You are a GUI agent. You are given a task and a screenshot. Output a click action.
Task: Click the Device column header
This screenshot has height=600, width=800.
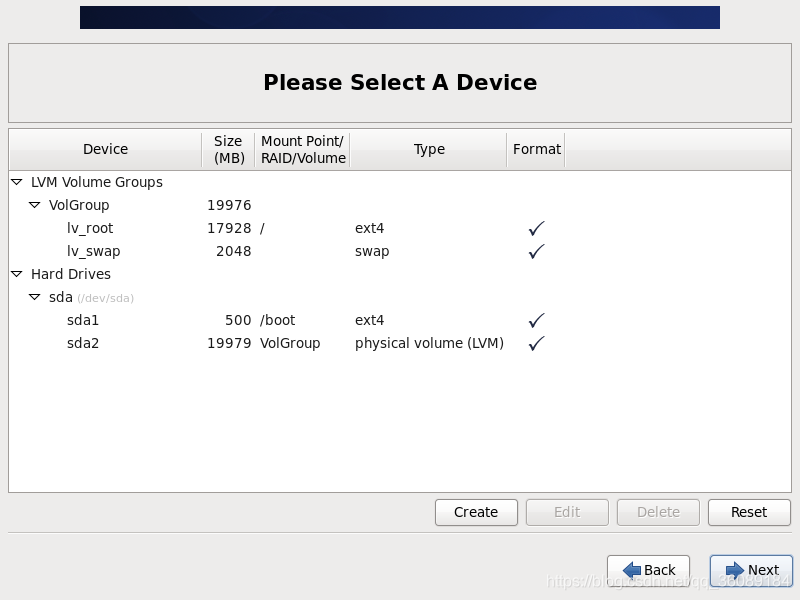point(106,149)
